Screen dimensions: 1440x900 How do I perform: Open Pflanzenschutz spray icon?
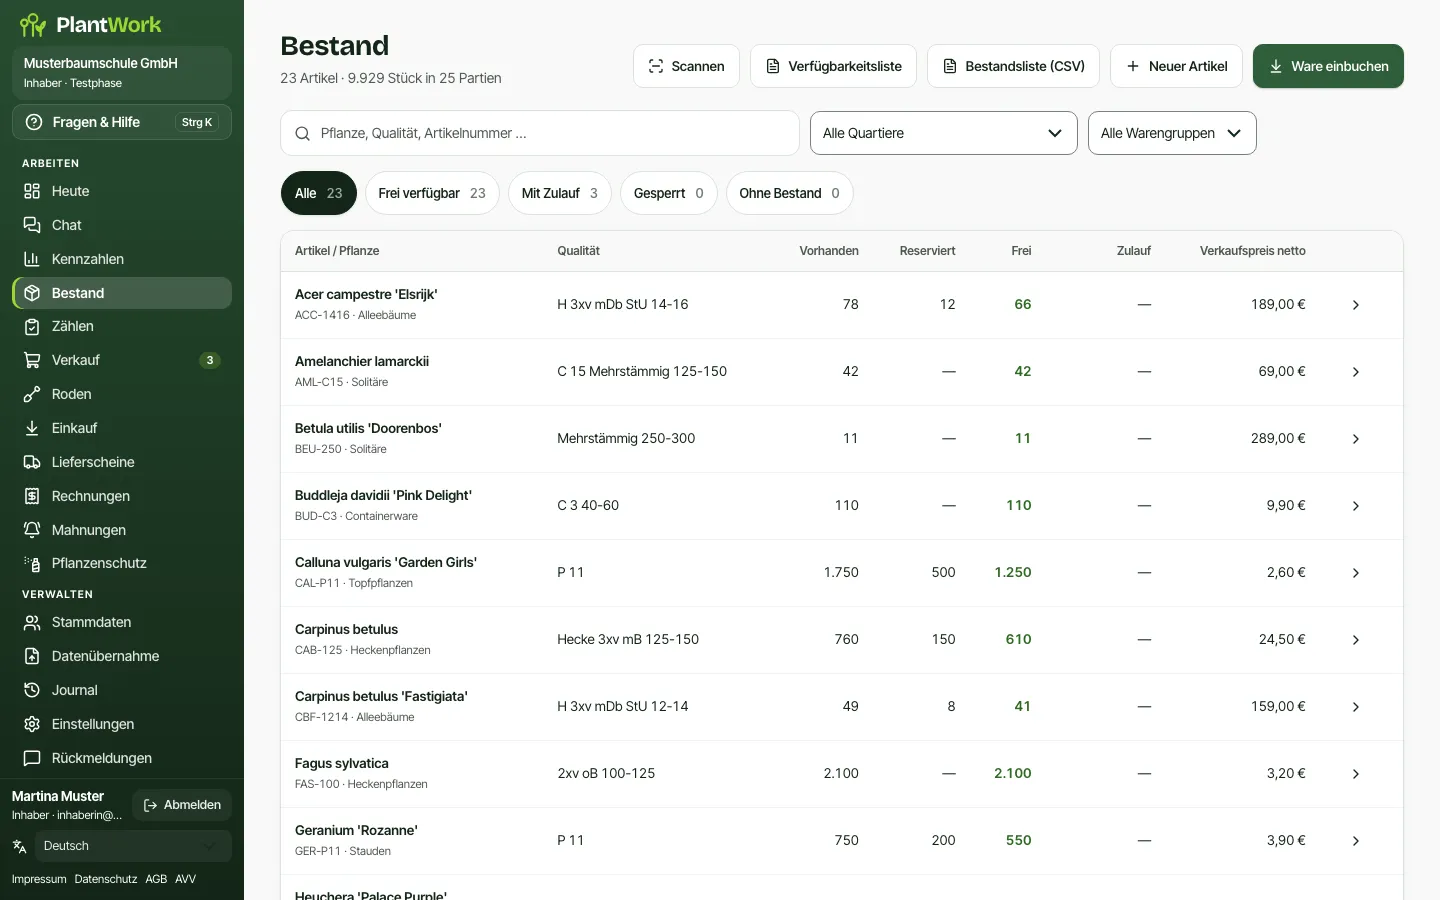(x=32, y=563)
